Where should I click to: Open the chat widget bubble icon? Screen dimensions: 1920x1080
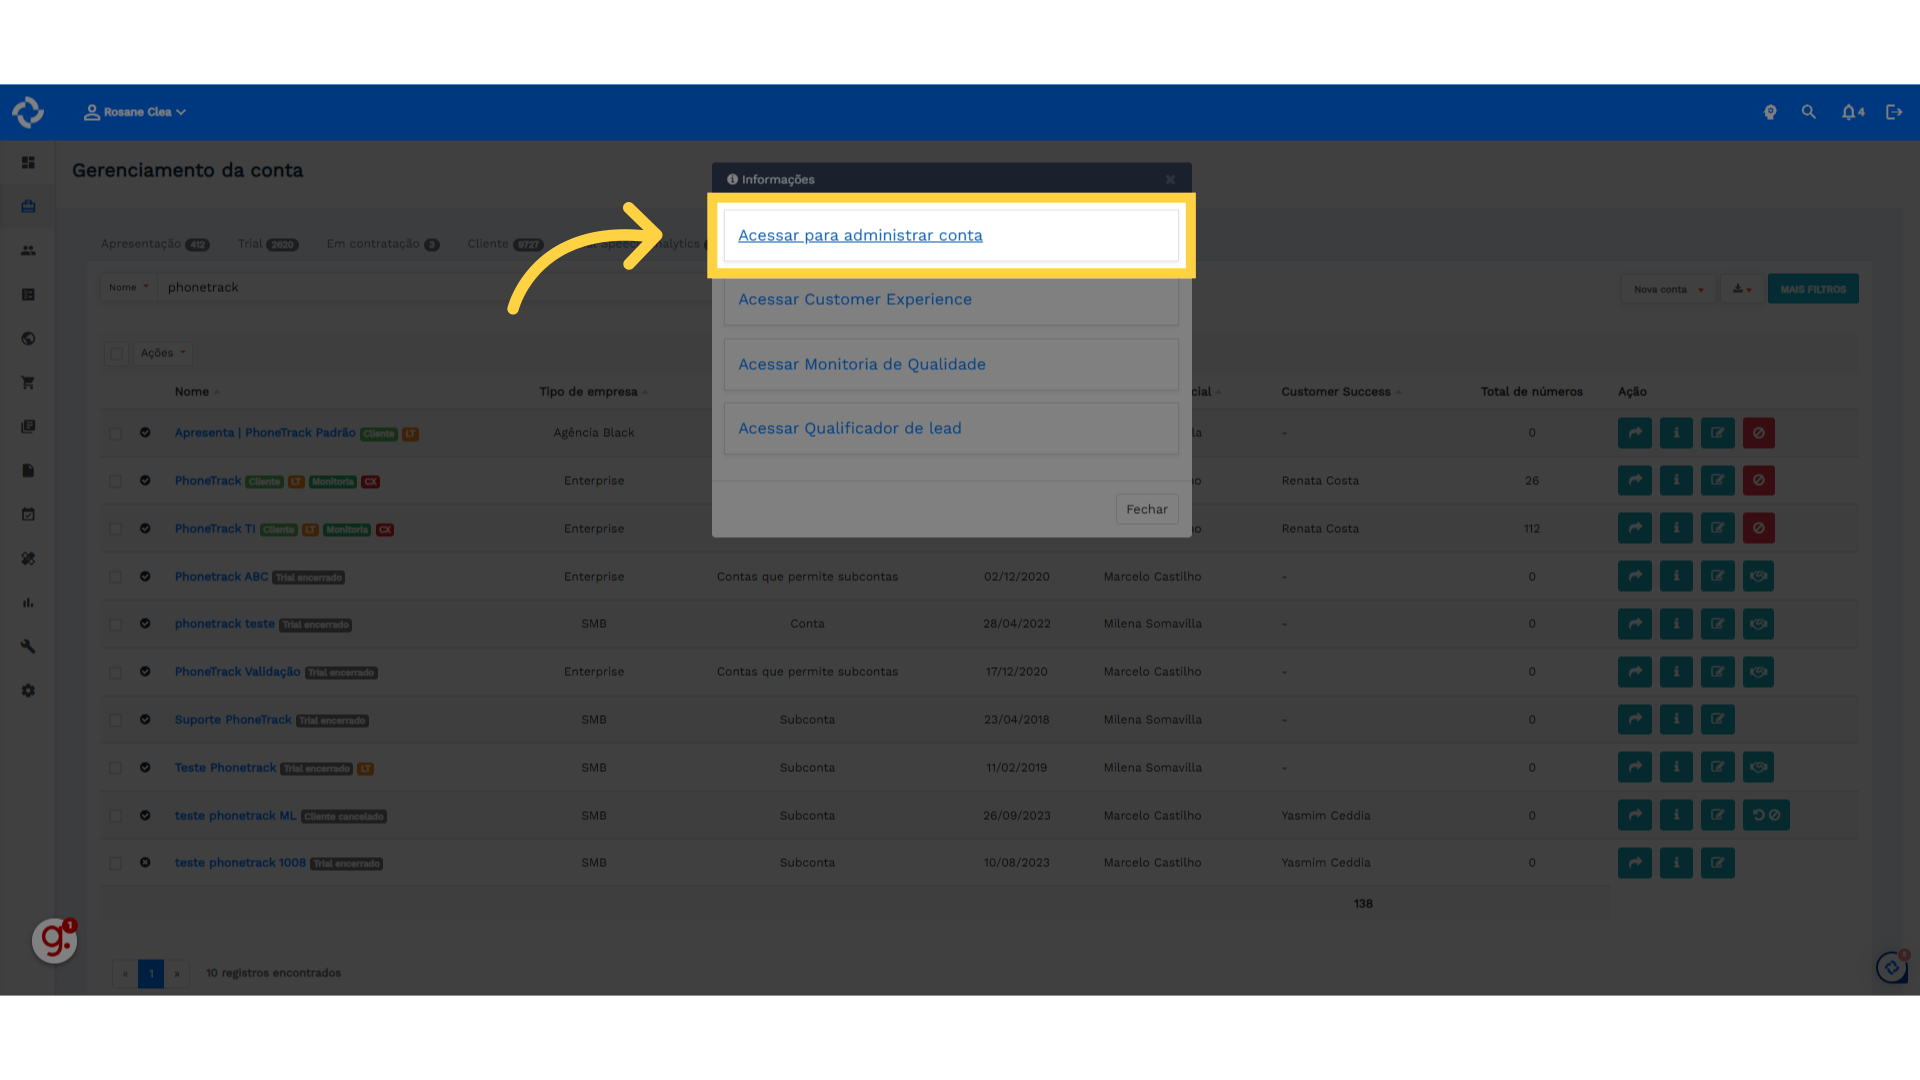pos(1892,967)
